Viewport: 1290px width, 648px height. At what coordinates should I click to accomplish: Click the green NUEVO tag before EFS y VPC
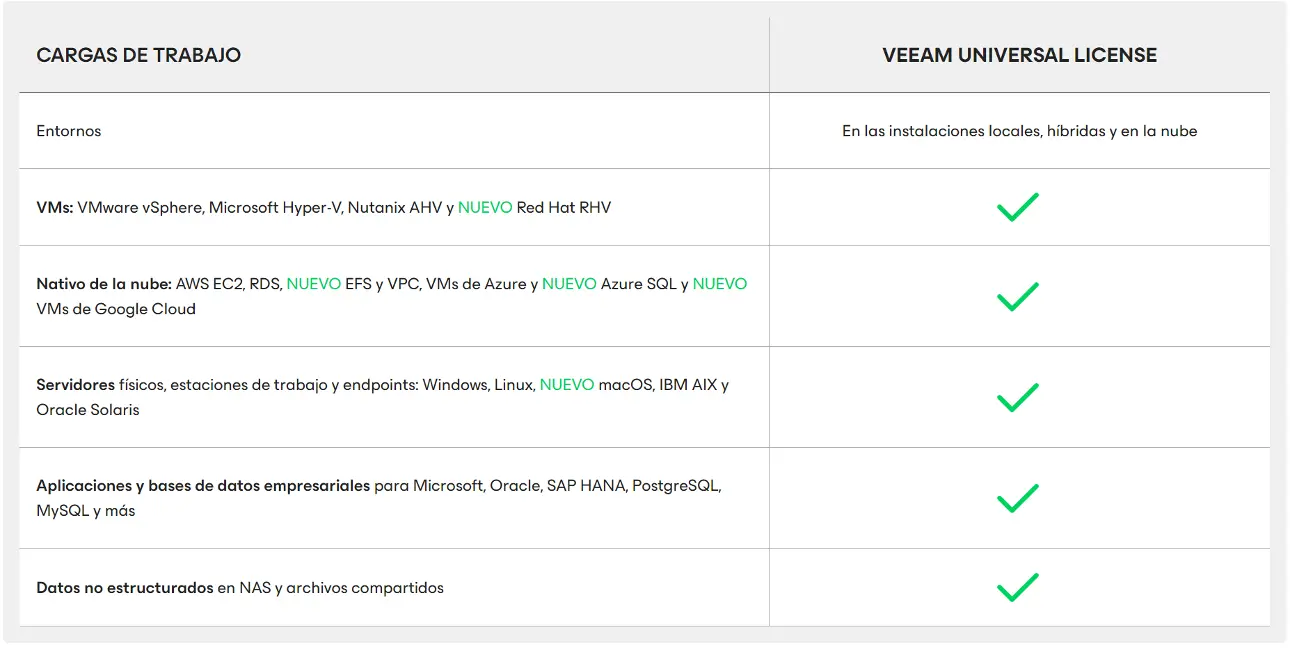[313, 284]
